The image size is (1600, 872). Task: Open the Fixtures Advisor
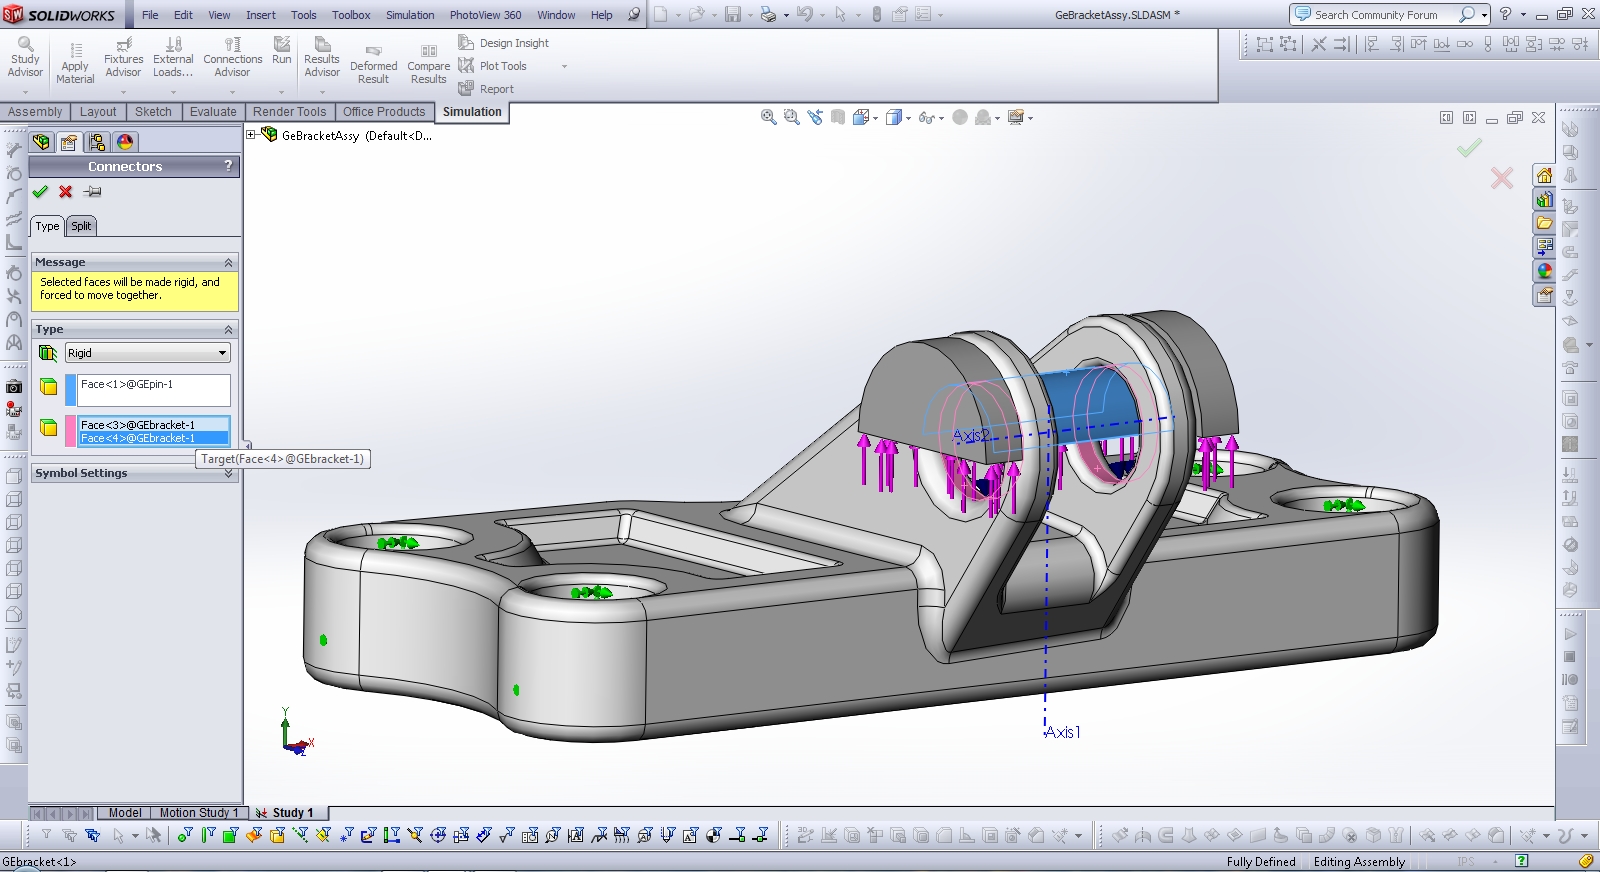click(x=123, y=58)
